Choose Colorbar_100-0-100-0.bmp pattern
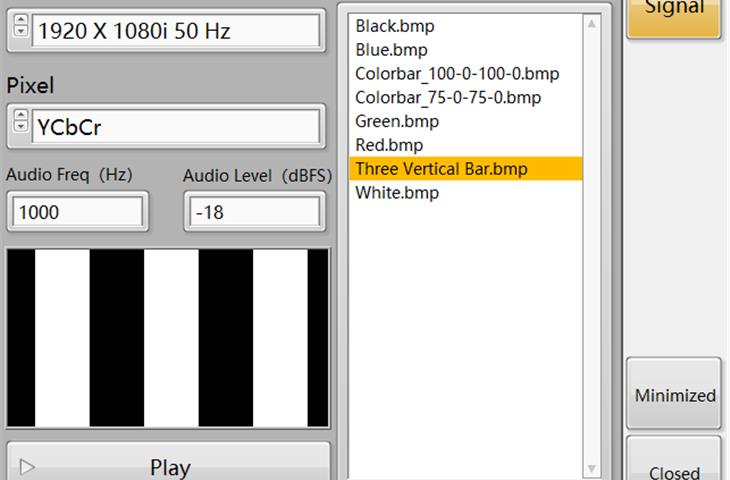This screenshot has height=480, width=730. click(457, 74)
